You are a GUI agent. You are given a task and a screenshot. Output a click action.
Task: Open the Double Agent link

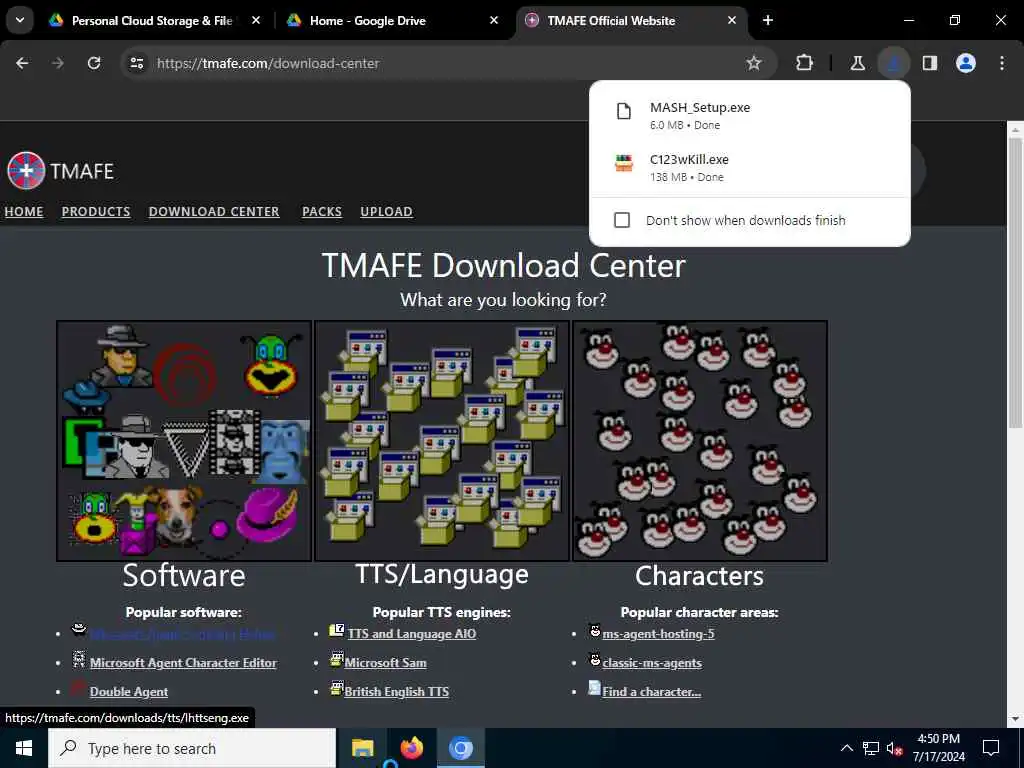tap(129, 692)
